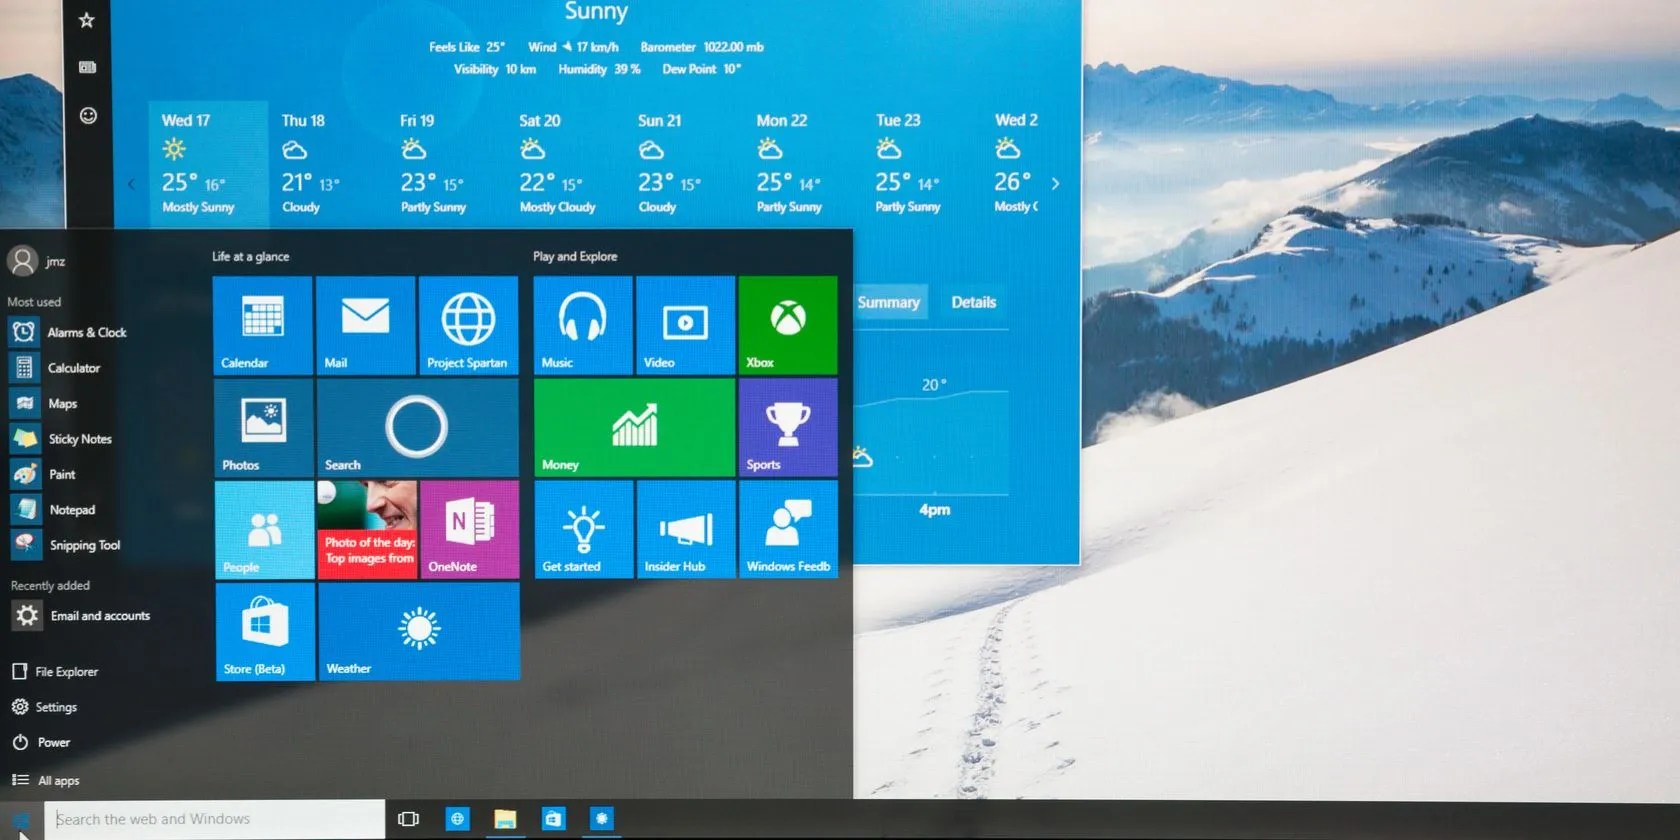Launch the Project Spartan browser tile
Screen dimensions: 1680x840
pos(468,326)
